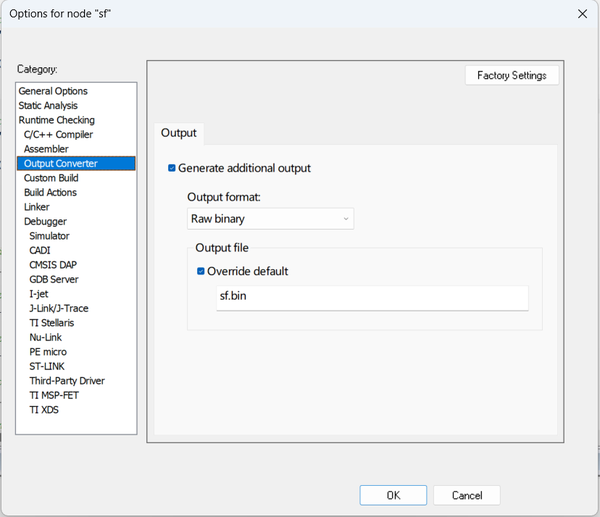This screenshot has height=517, width=600.
Task: Open the ST-LINK debugger settings
Action: tap(48, 366)
